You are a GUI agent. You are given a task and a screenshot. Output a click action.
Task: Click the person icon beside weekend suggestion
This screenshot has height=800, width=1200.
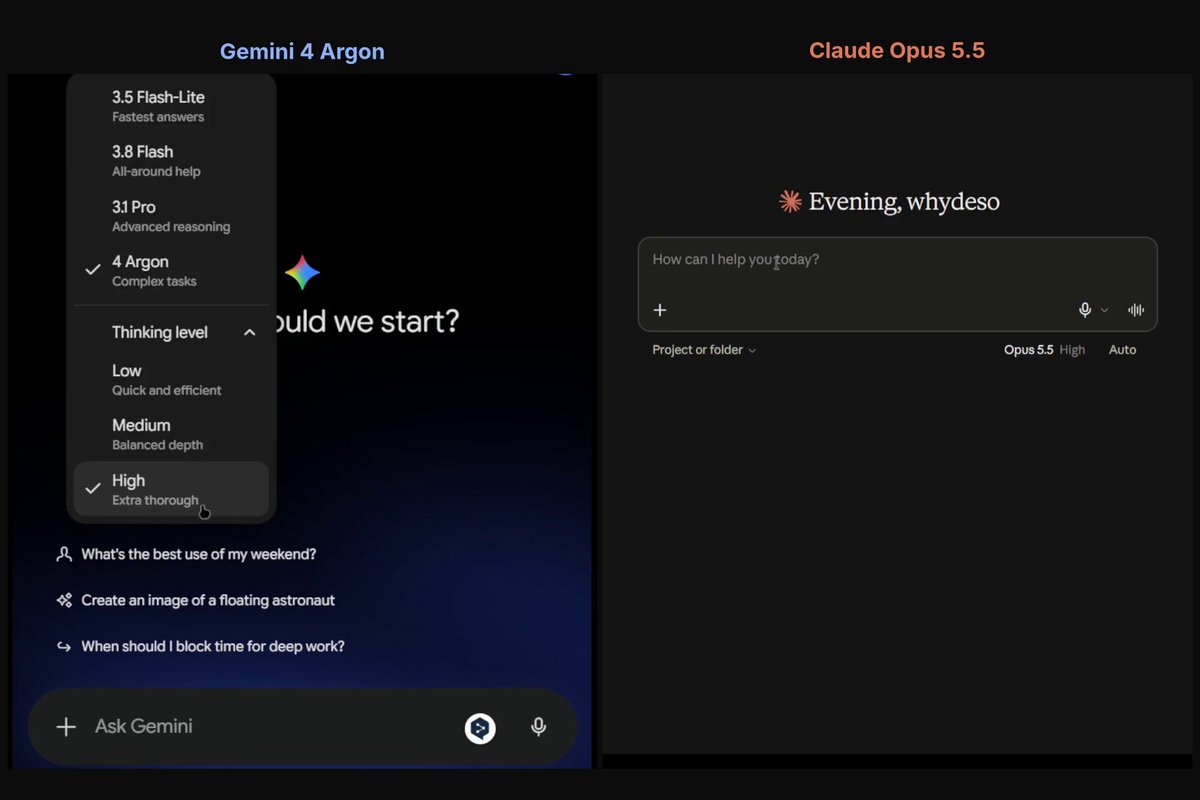(x=64, y=554)
